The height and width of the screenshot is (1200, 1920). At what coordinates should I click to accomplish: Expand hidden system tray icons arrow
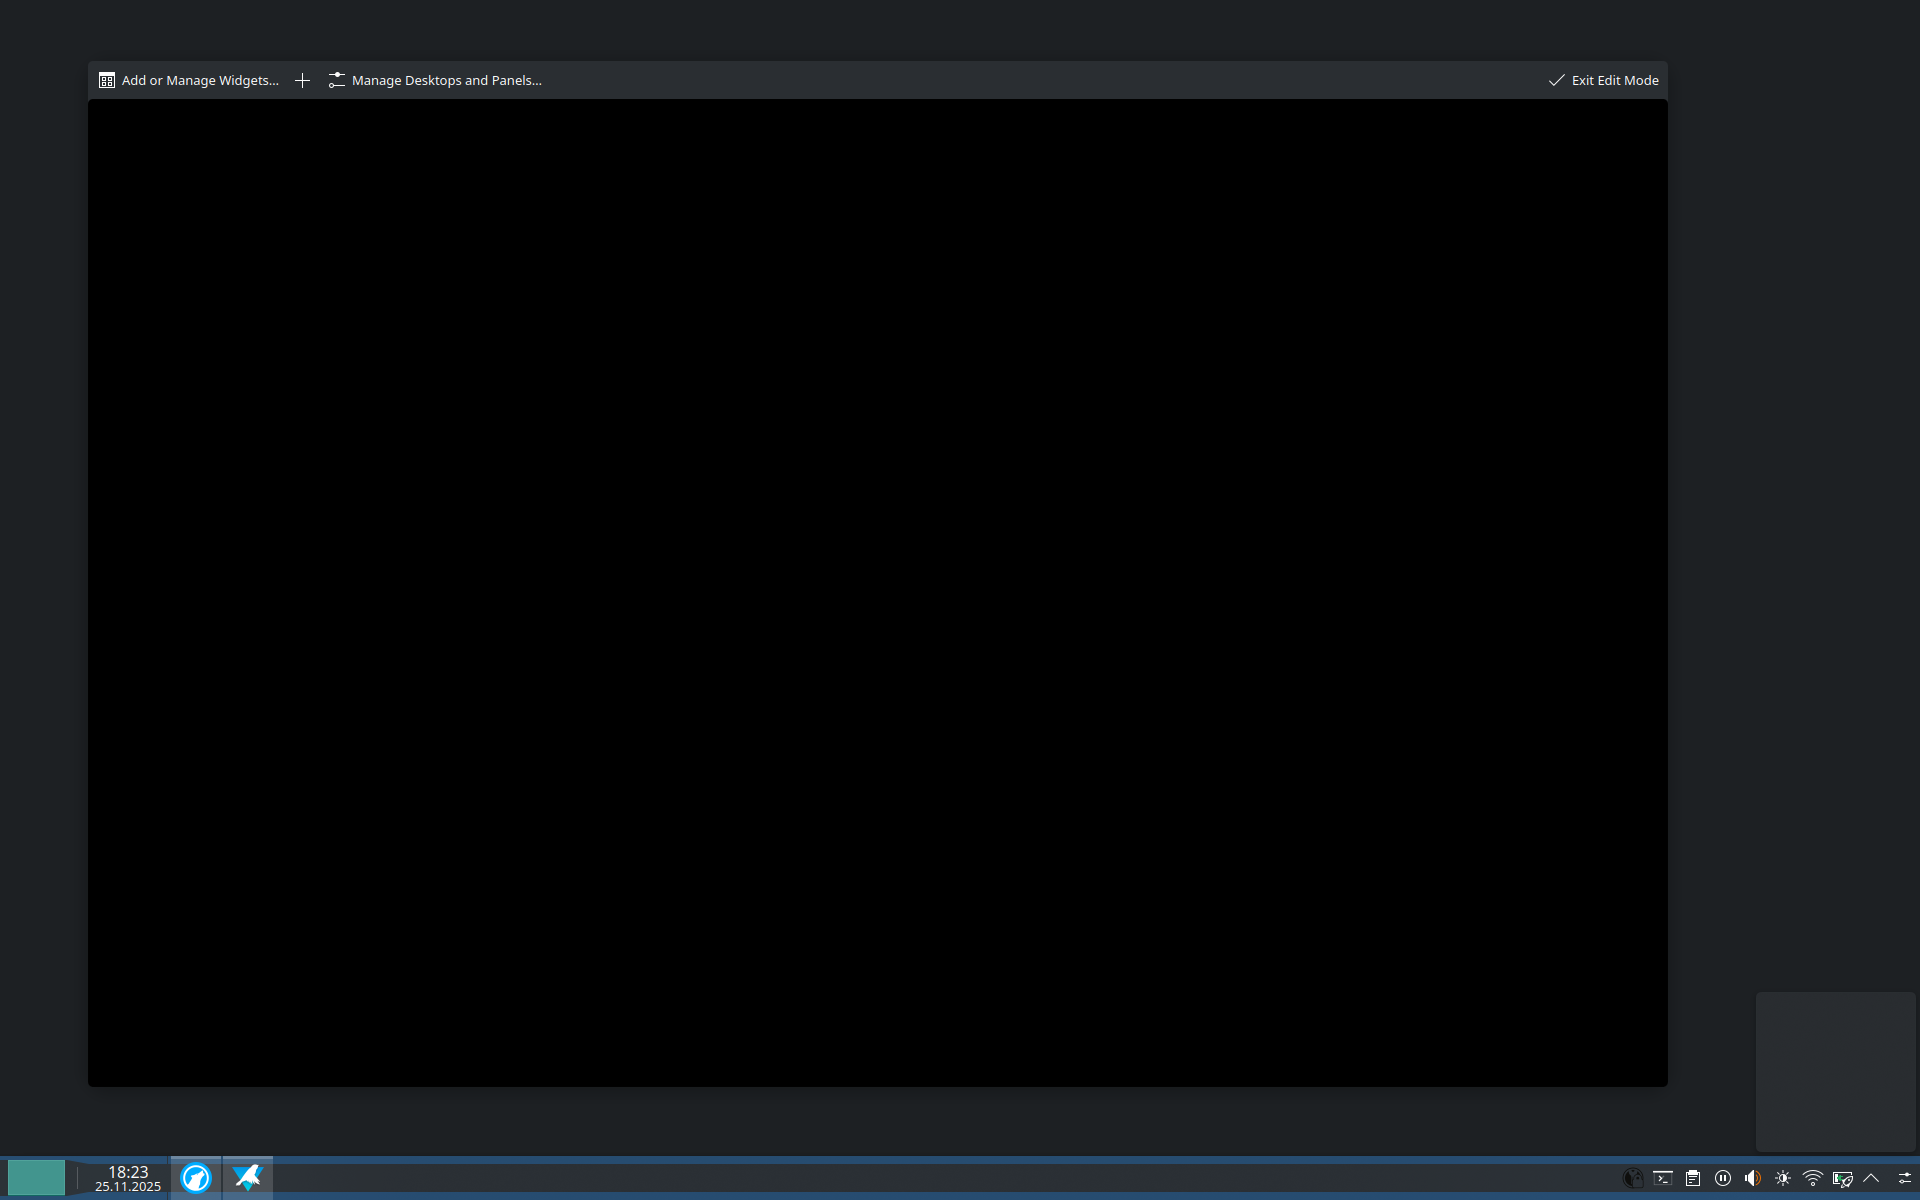click(1871, 1178)
